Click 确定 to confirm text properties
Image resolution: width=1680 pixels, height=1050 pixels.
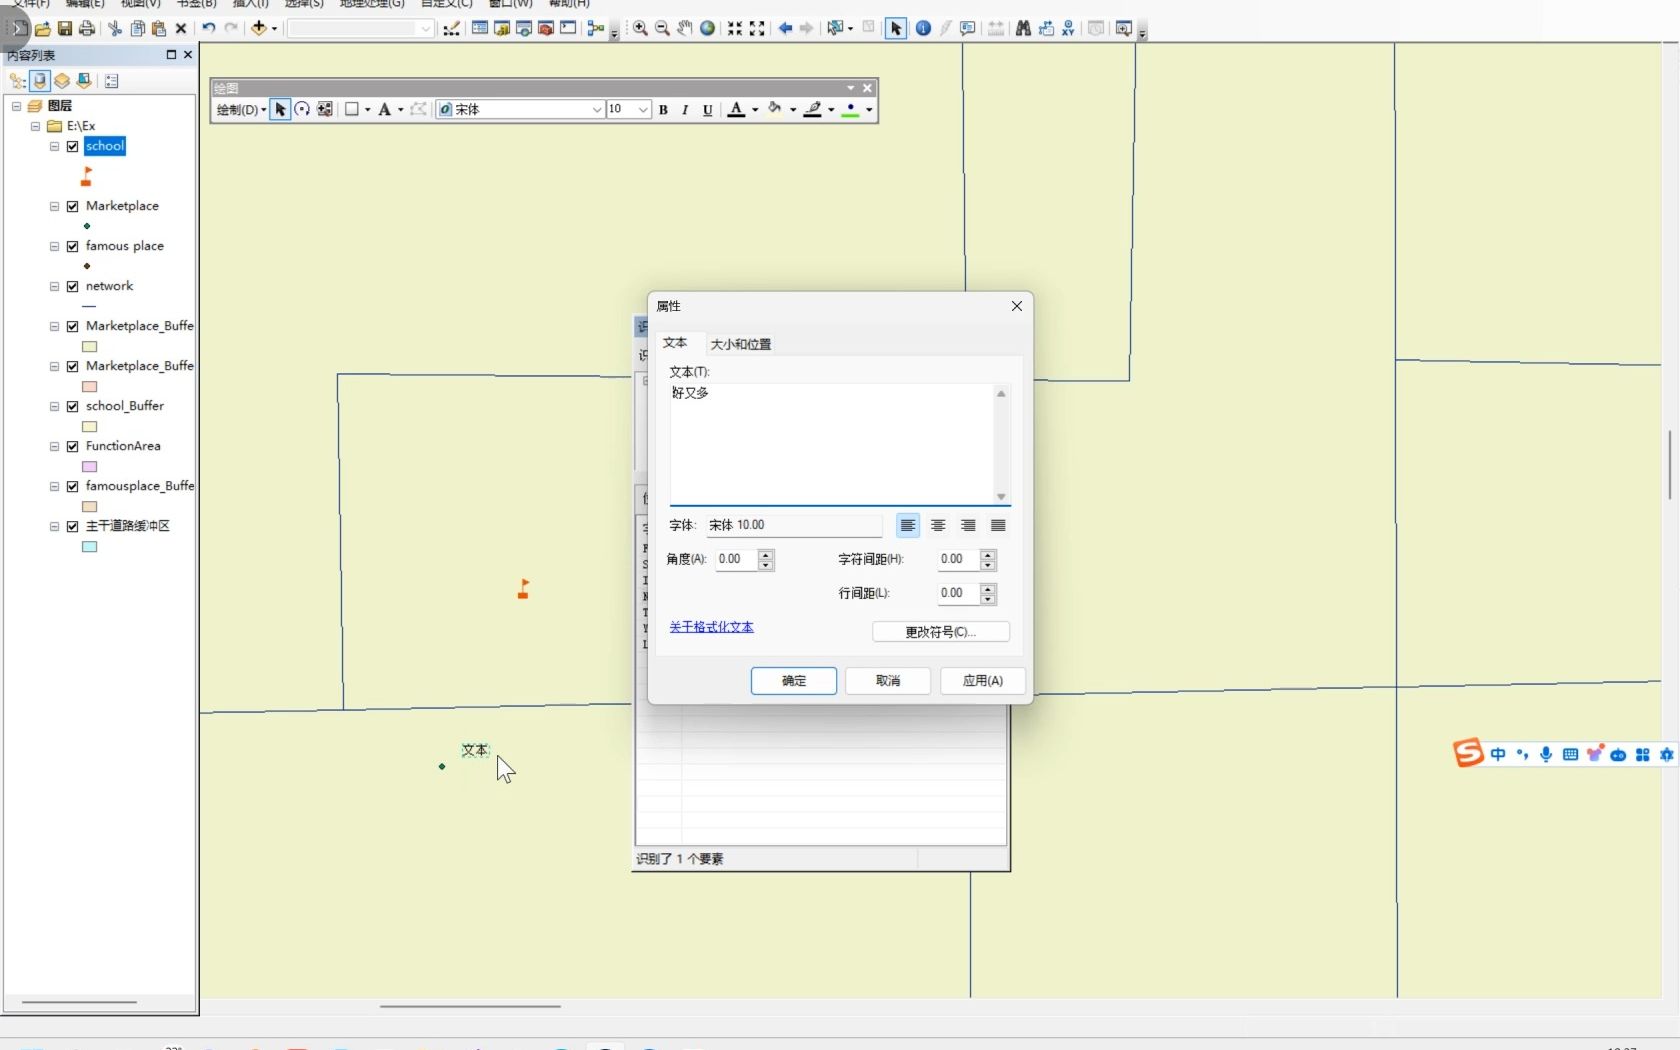[x=794, y=681]
